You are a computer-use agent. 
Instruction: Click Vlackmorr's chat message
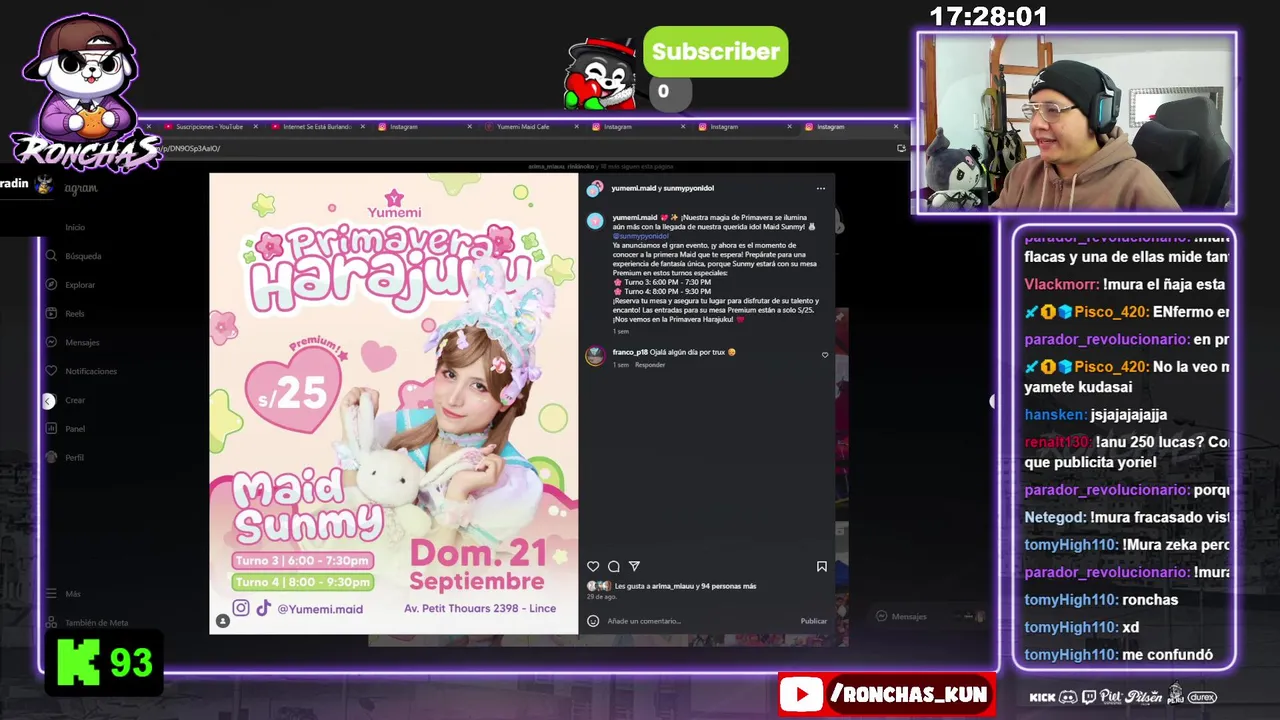click(1126, 284)
